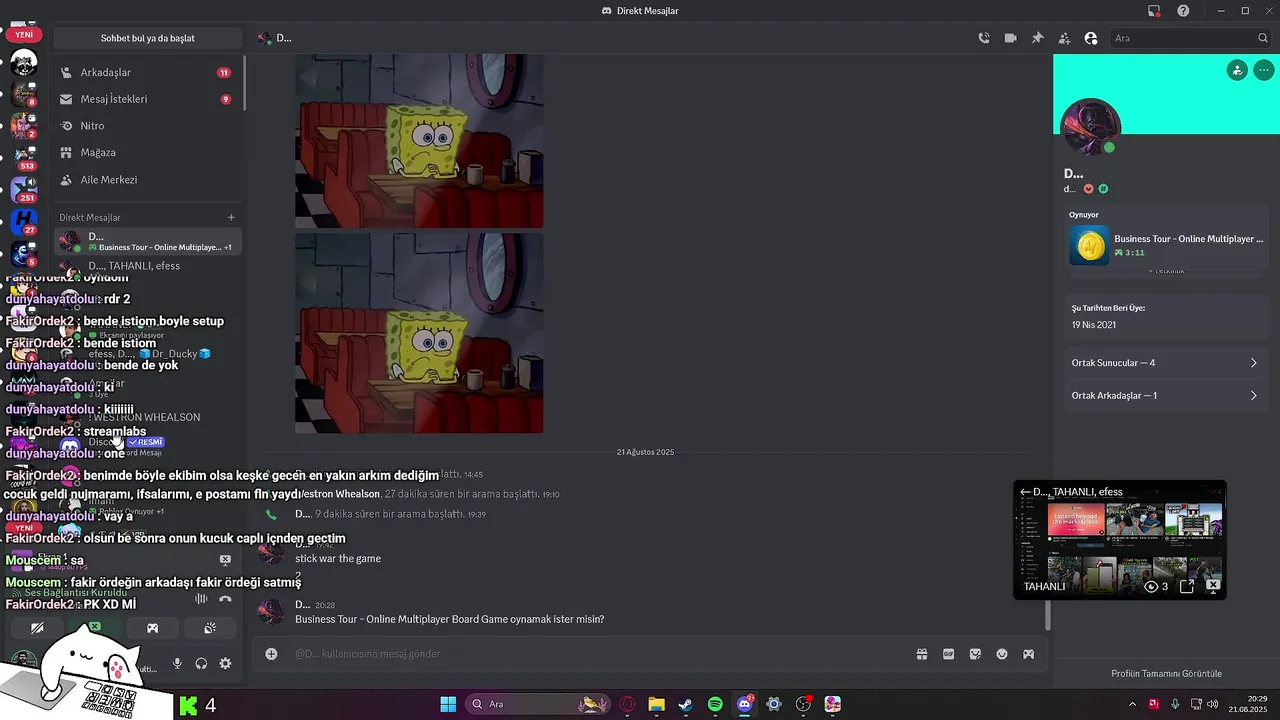Open the Windows Start menu
1280x720 pixels.
click(448, 704)
